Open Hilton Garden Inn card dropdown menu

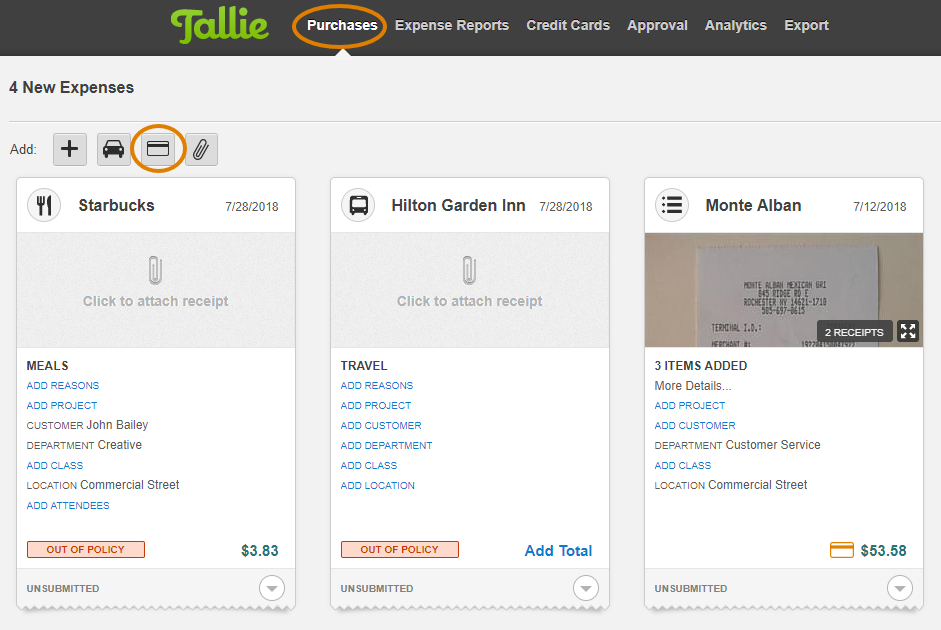click(x=586, y=588)
